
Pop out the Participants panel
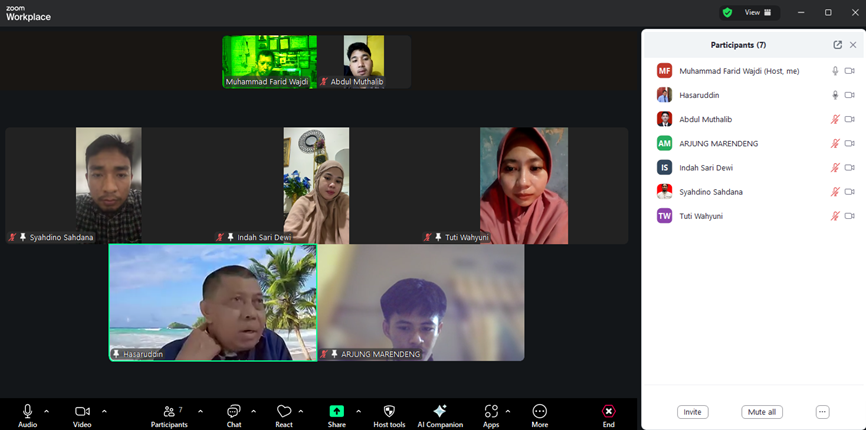coord(838,45)
